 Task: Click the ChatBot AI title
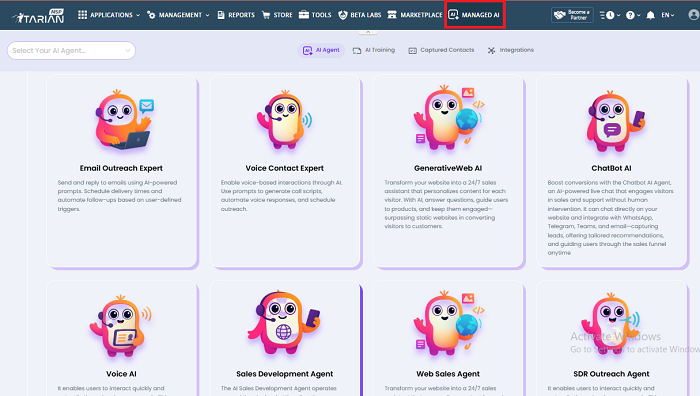611,168
